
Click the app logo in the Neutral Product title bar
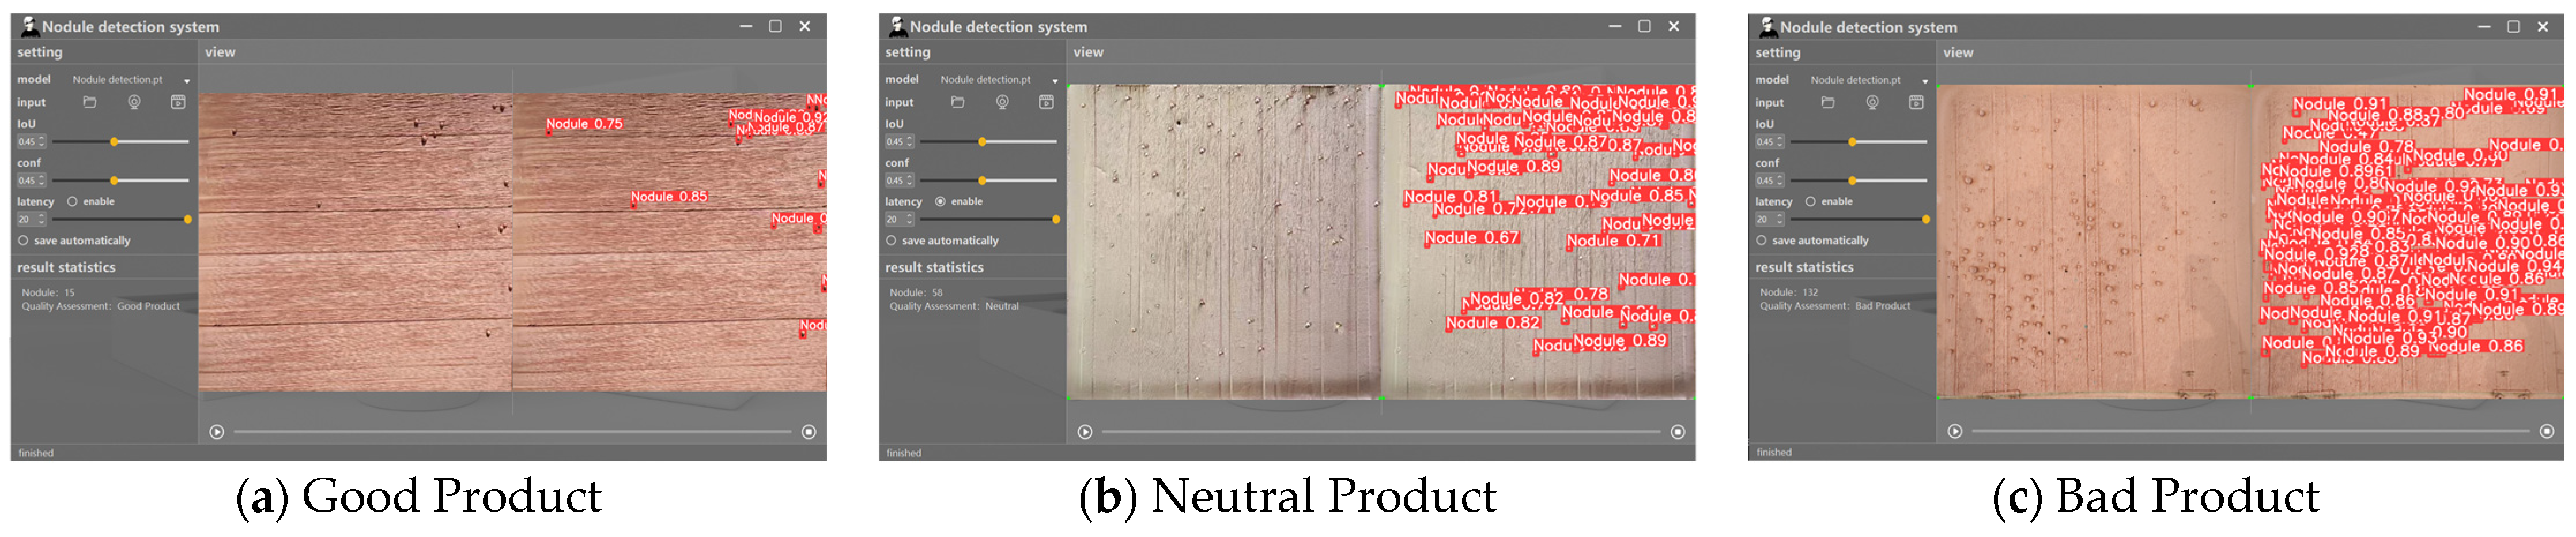(898, 26)
